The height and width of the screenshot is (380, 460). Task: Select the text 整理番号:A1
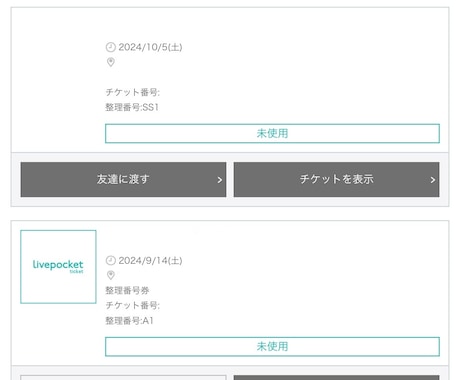(x=129, y=321)
